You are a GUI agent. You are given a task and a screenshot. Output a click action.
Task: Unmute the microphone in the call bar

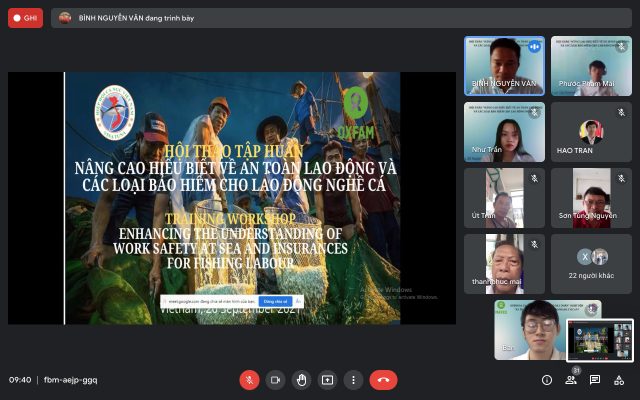(249, 380)
